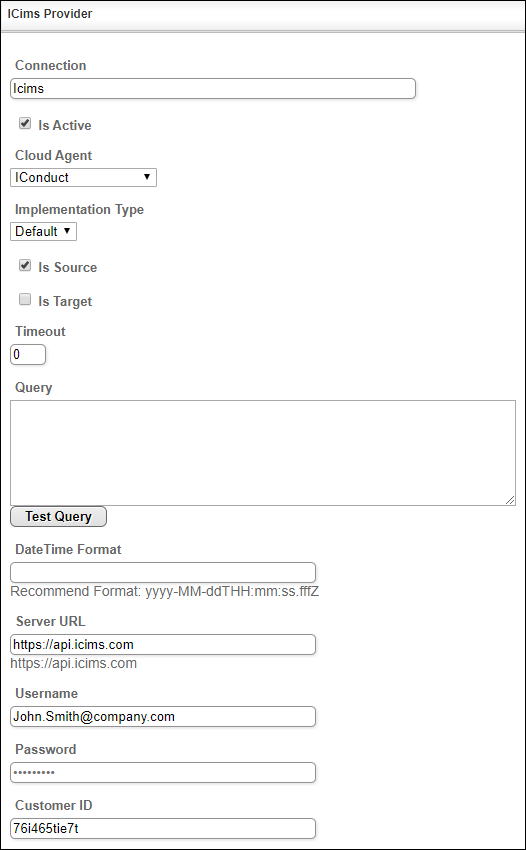The width and height of the screenshot is (526, 850).
Task: Expand the Implementation Type dropdown
Action: [x=43, y=231]
